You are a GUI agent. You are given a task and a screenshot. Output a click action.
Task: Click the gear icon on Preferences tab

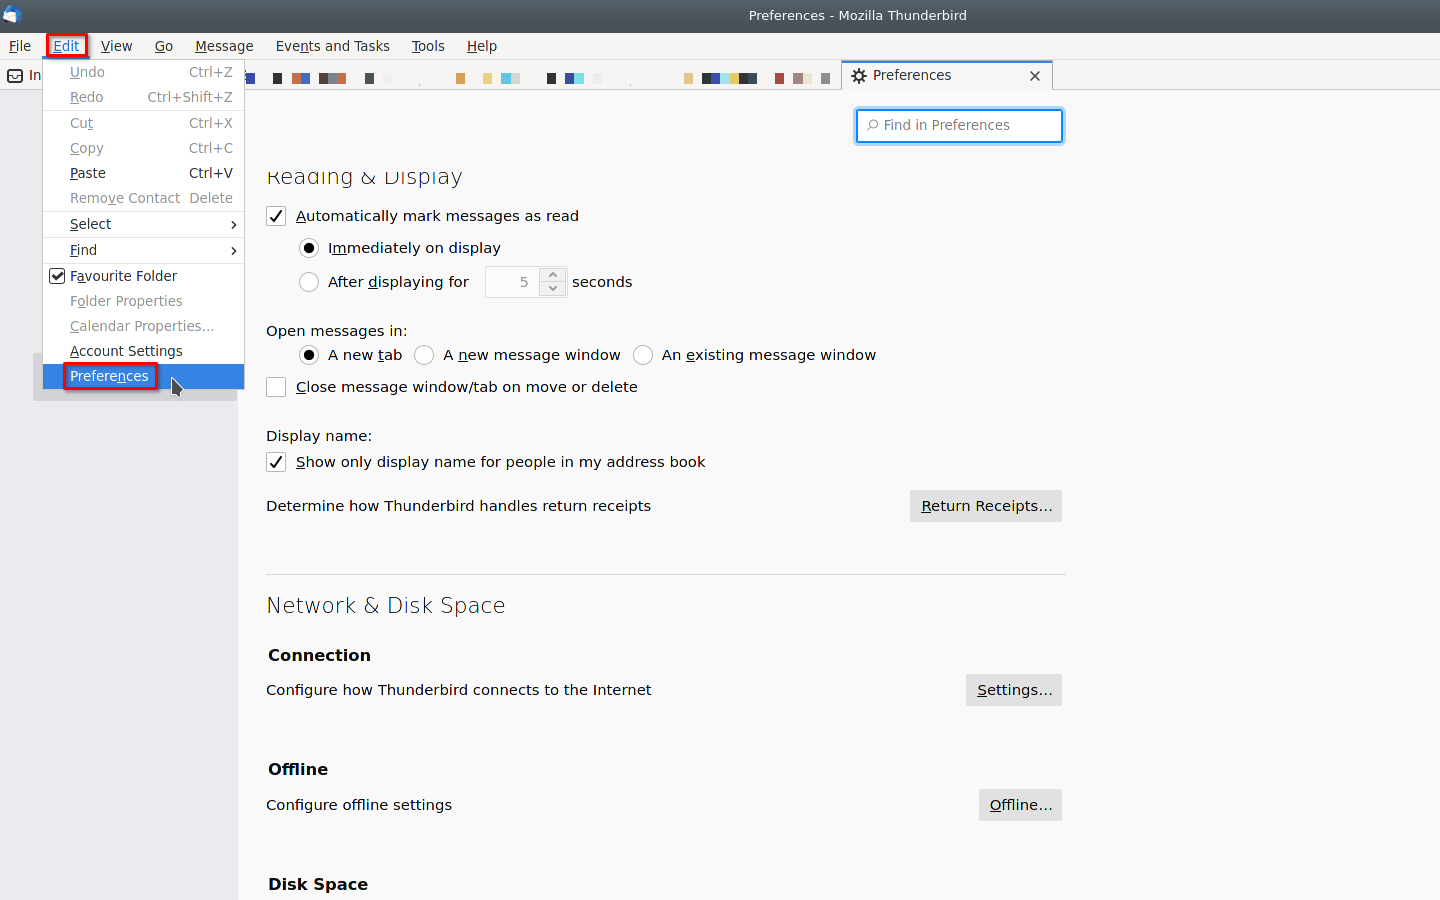859,76
